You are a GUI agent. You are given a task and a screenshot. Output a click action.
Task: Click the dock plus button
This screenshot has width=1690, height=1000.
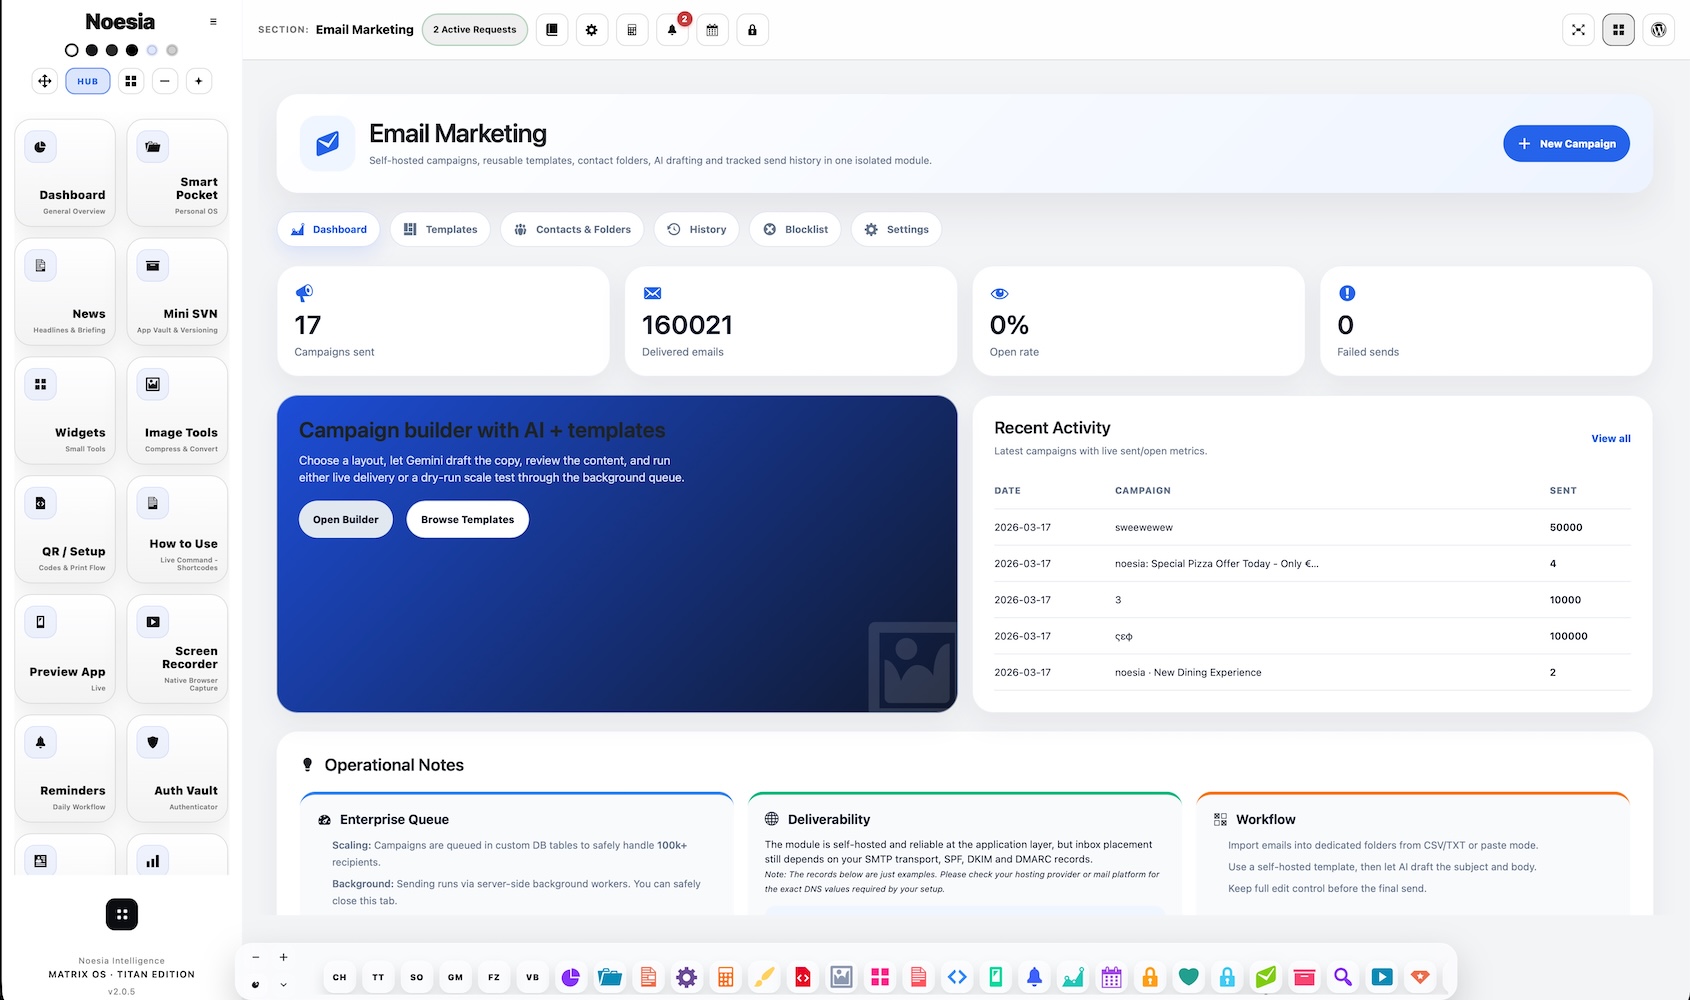click(284, 957)
